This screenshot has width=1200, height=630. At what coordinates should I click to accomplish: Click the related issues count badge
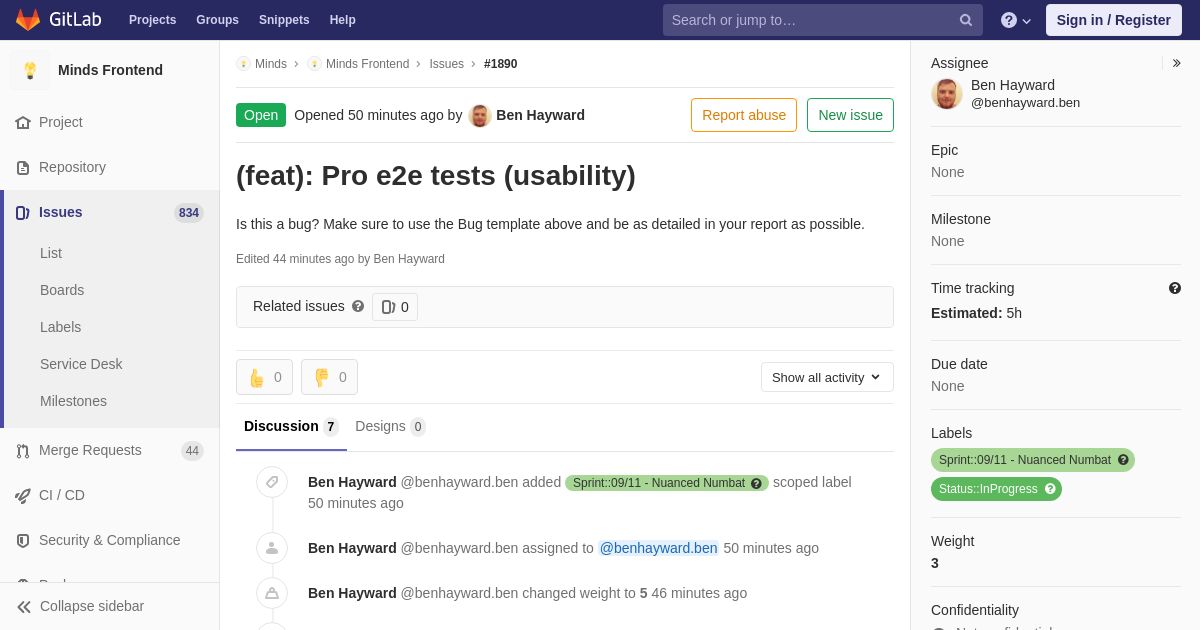395,307
